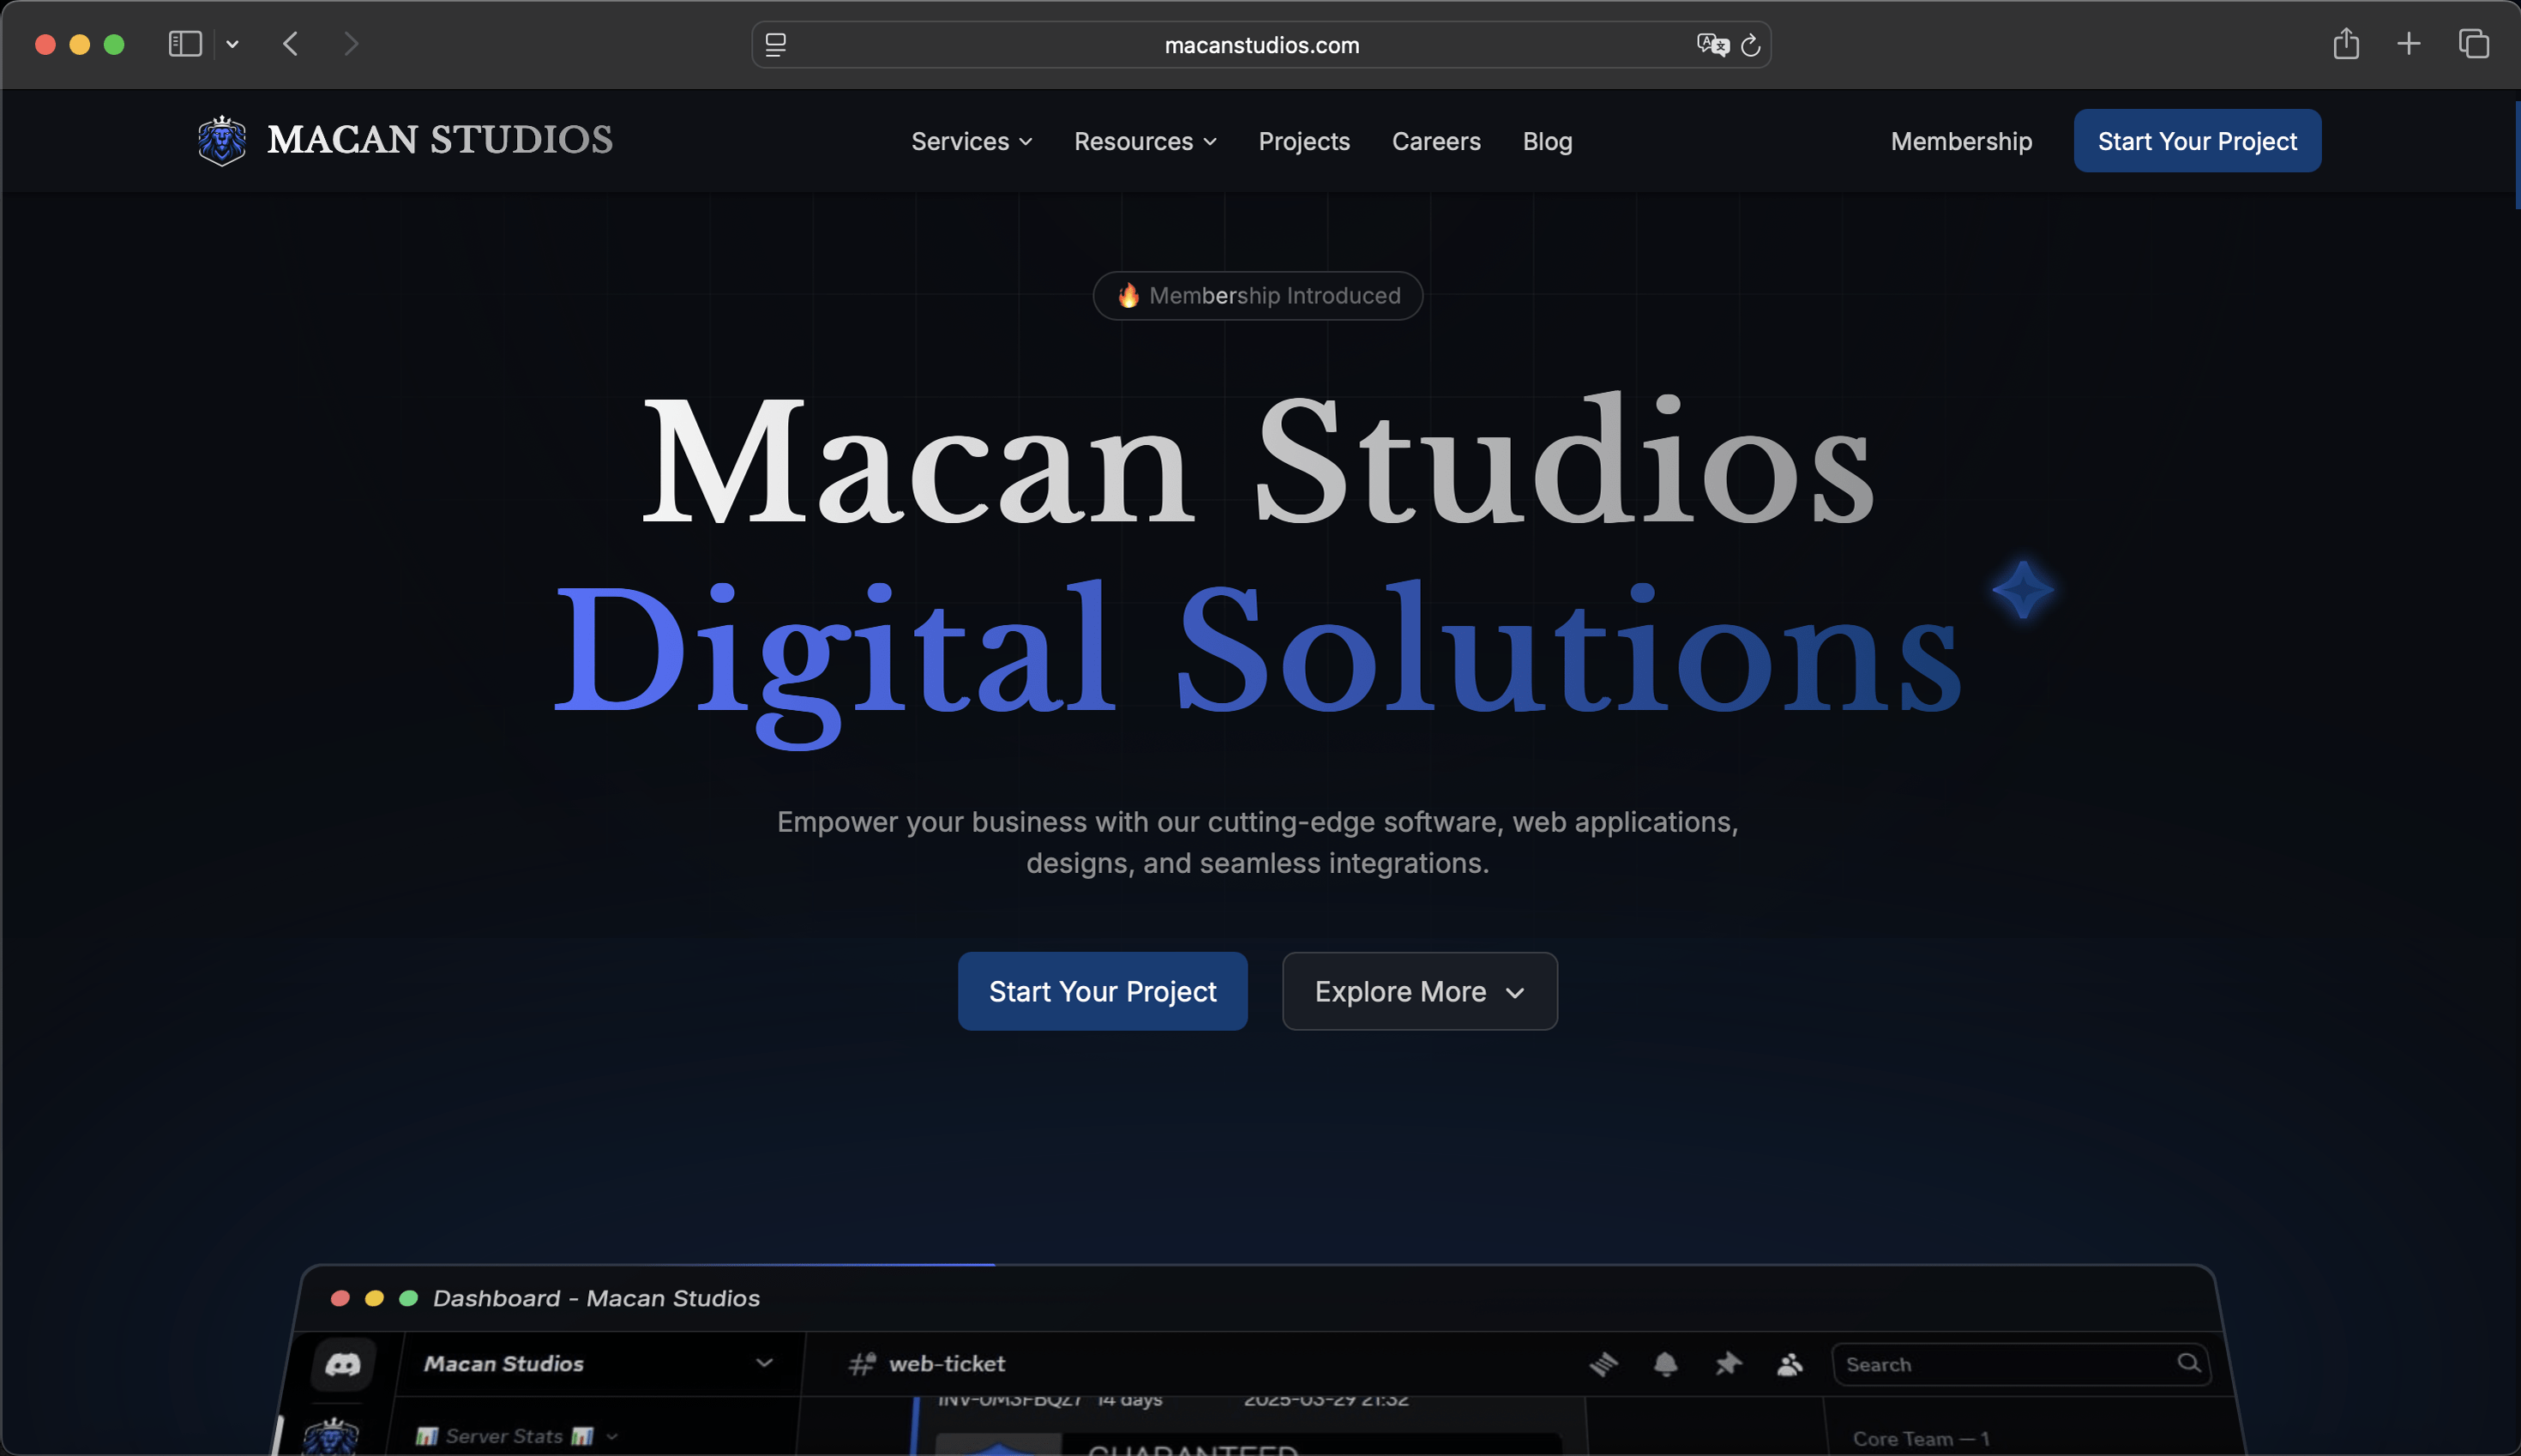This screenshot has width=2521, height=1456.
Task: Open the Safari share icon
Action: point(2345,44)
